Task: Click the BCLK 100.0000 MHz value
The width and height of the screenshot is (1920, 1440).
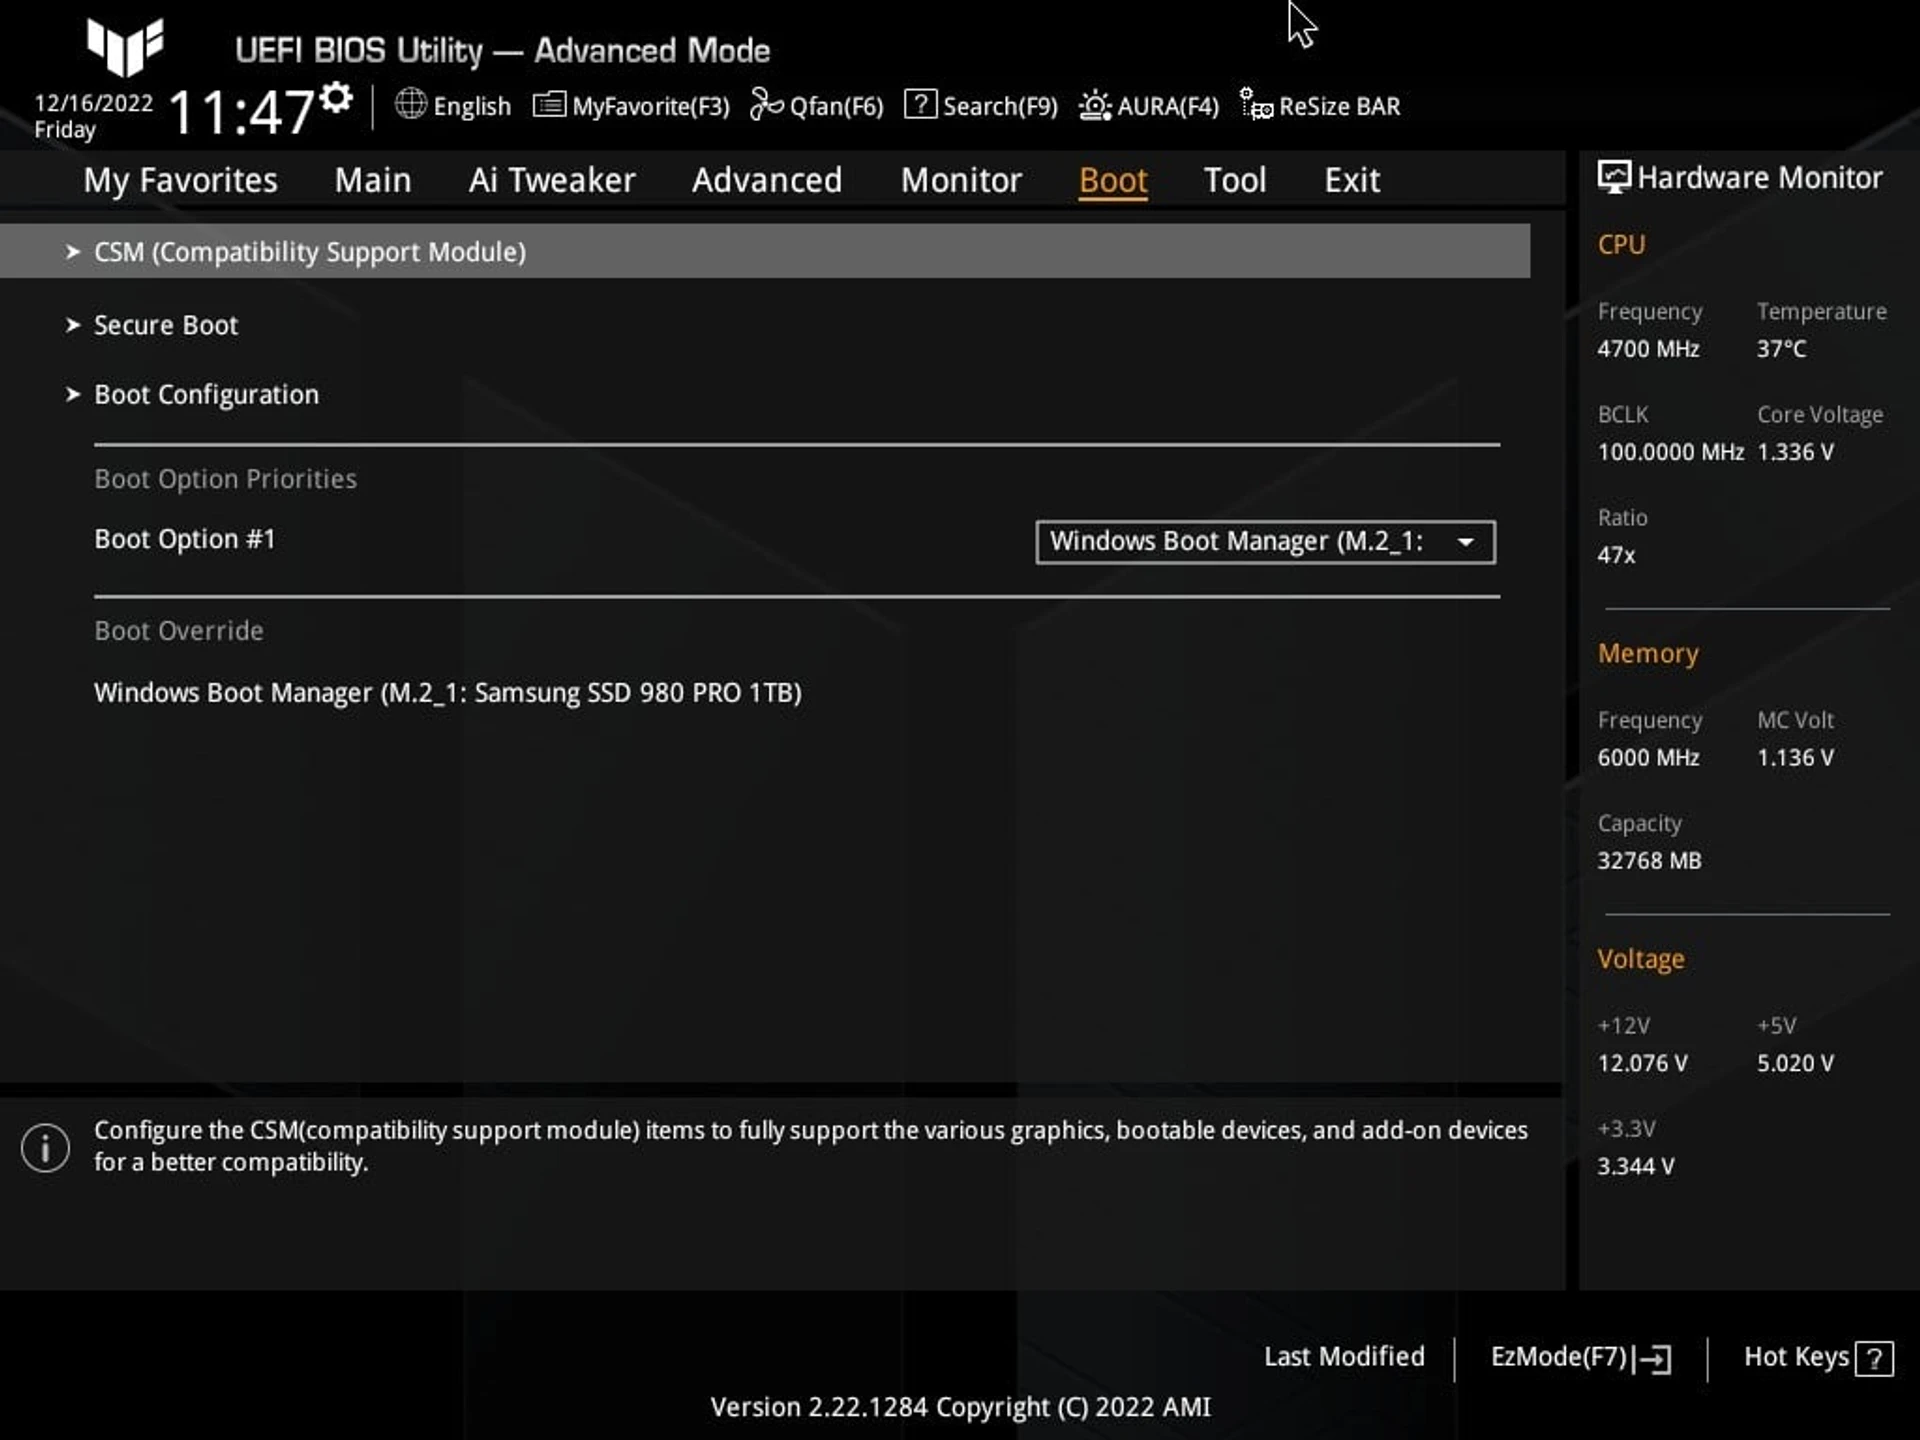Action: tap(1670, 452)
